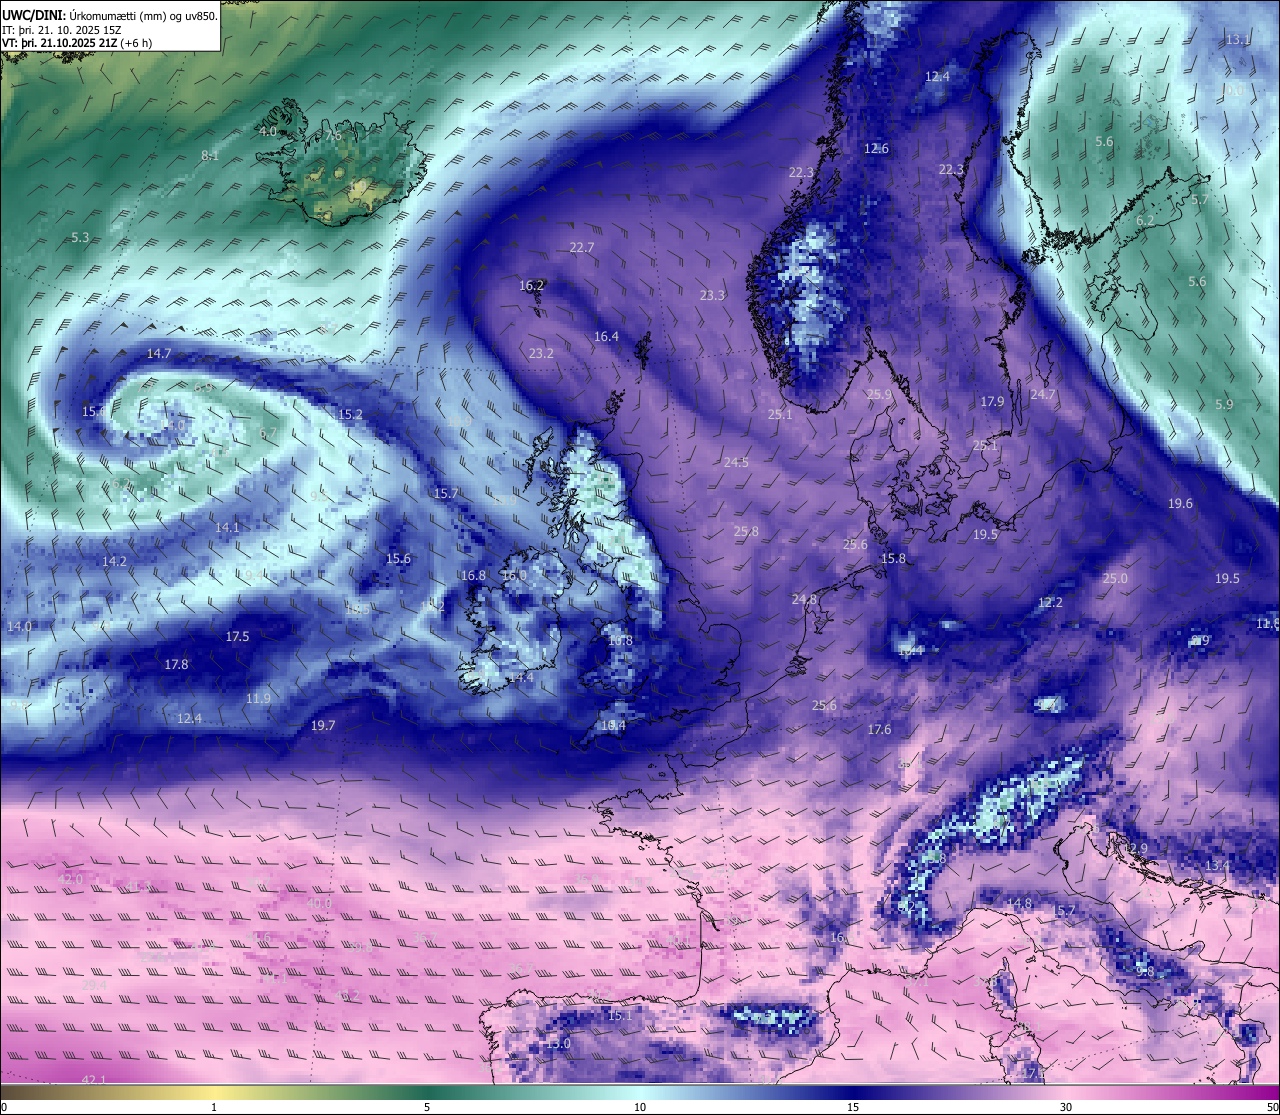Click the 23.2 value label

[541, 354]
